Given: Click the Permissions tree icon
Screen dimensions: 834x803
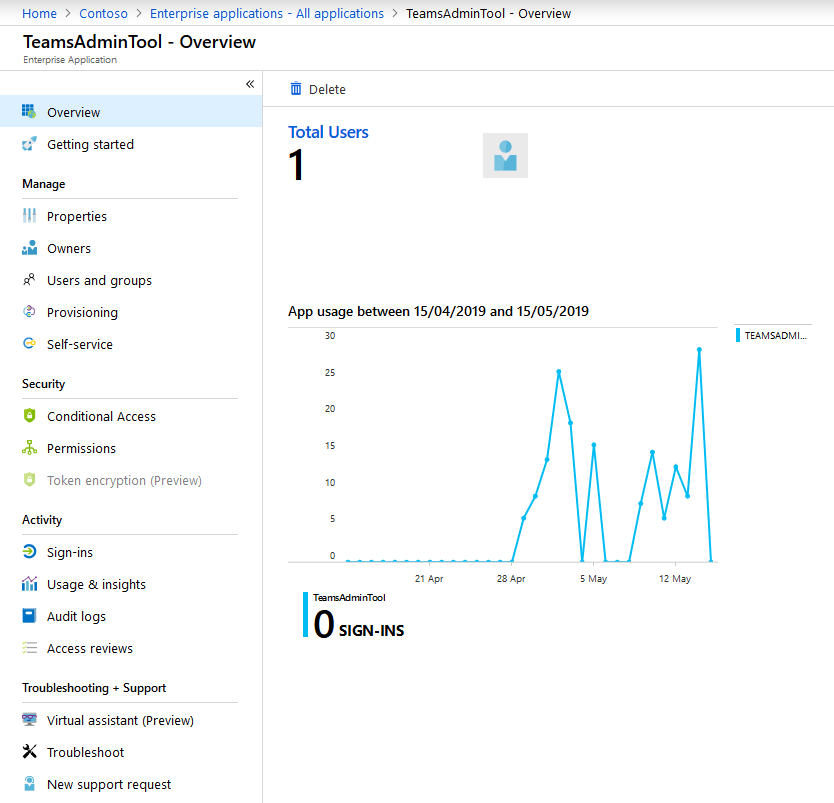Looking at the screenshot, I should (29, 448).
